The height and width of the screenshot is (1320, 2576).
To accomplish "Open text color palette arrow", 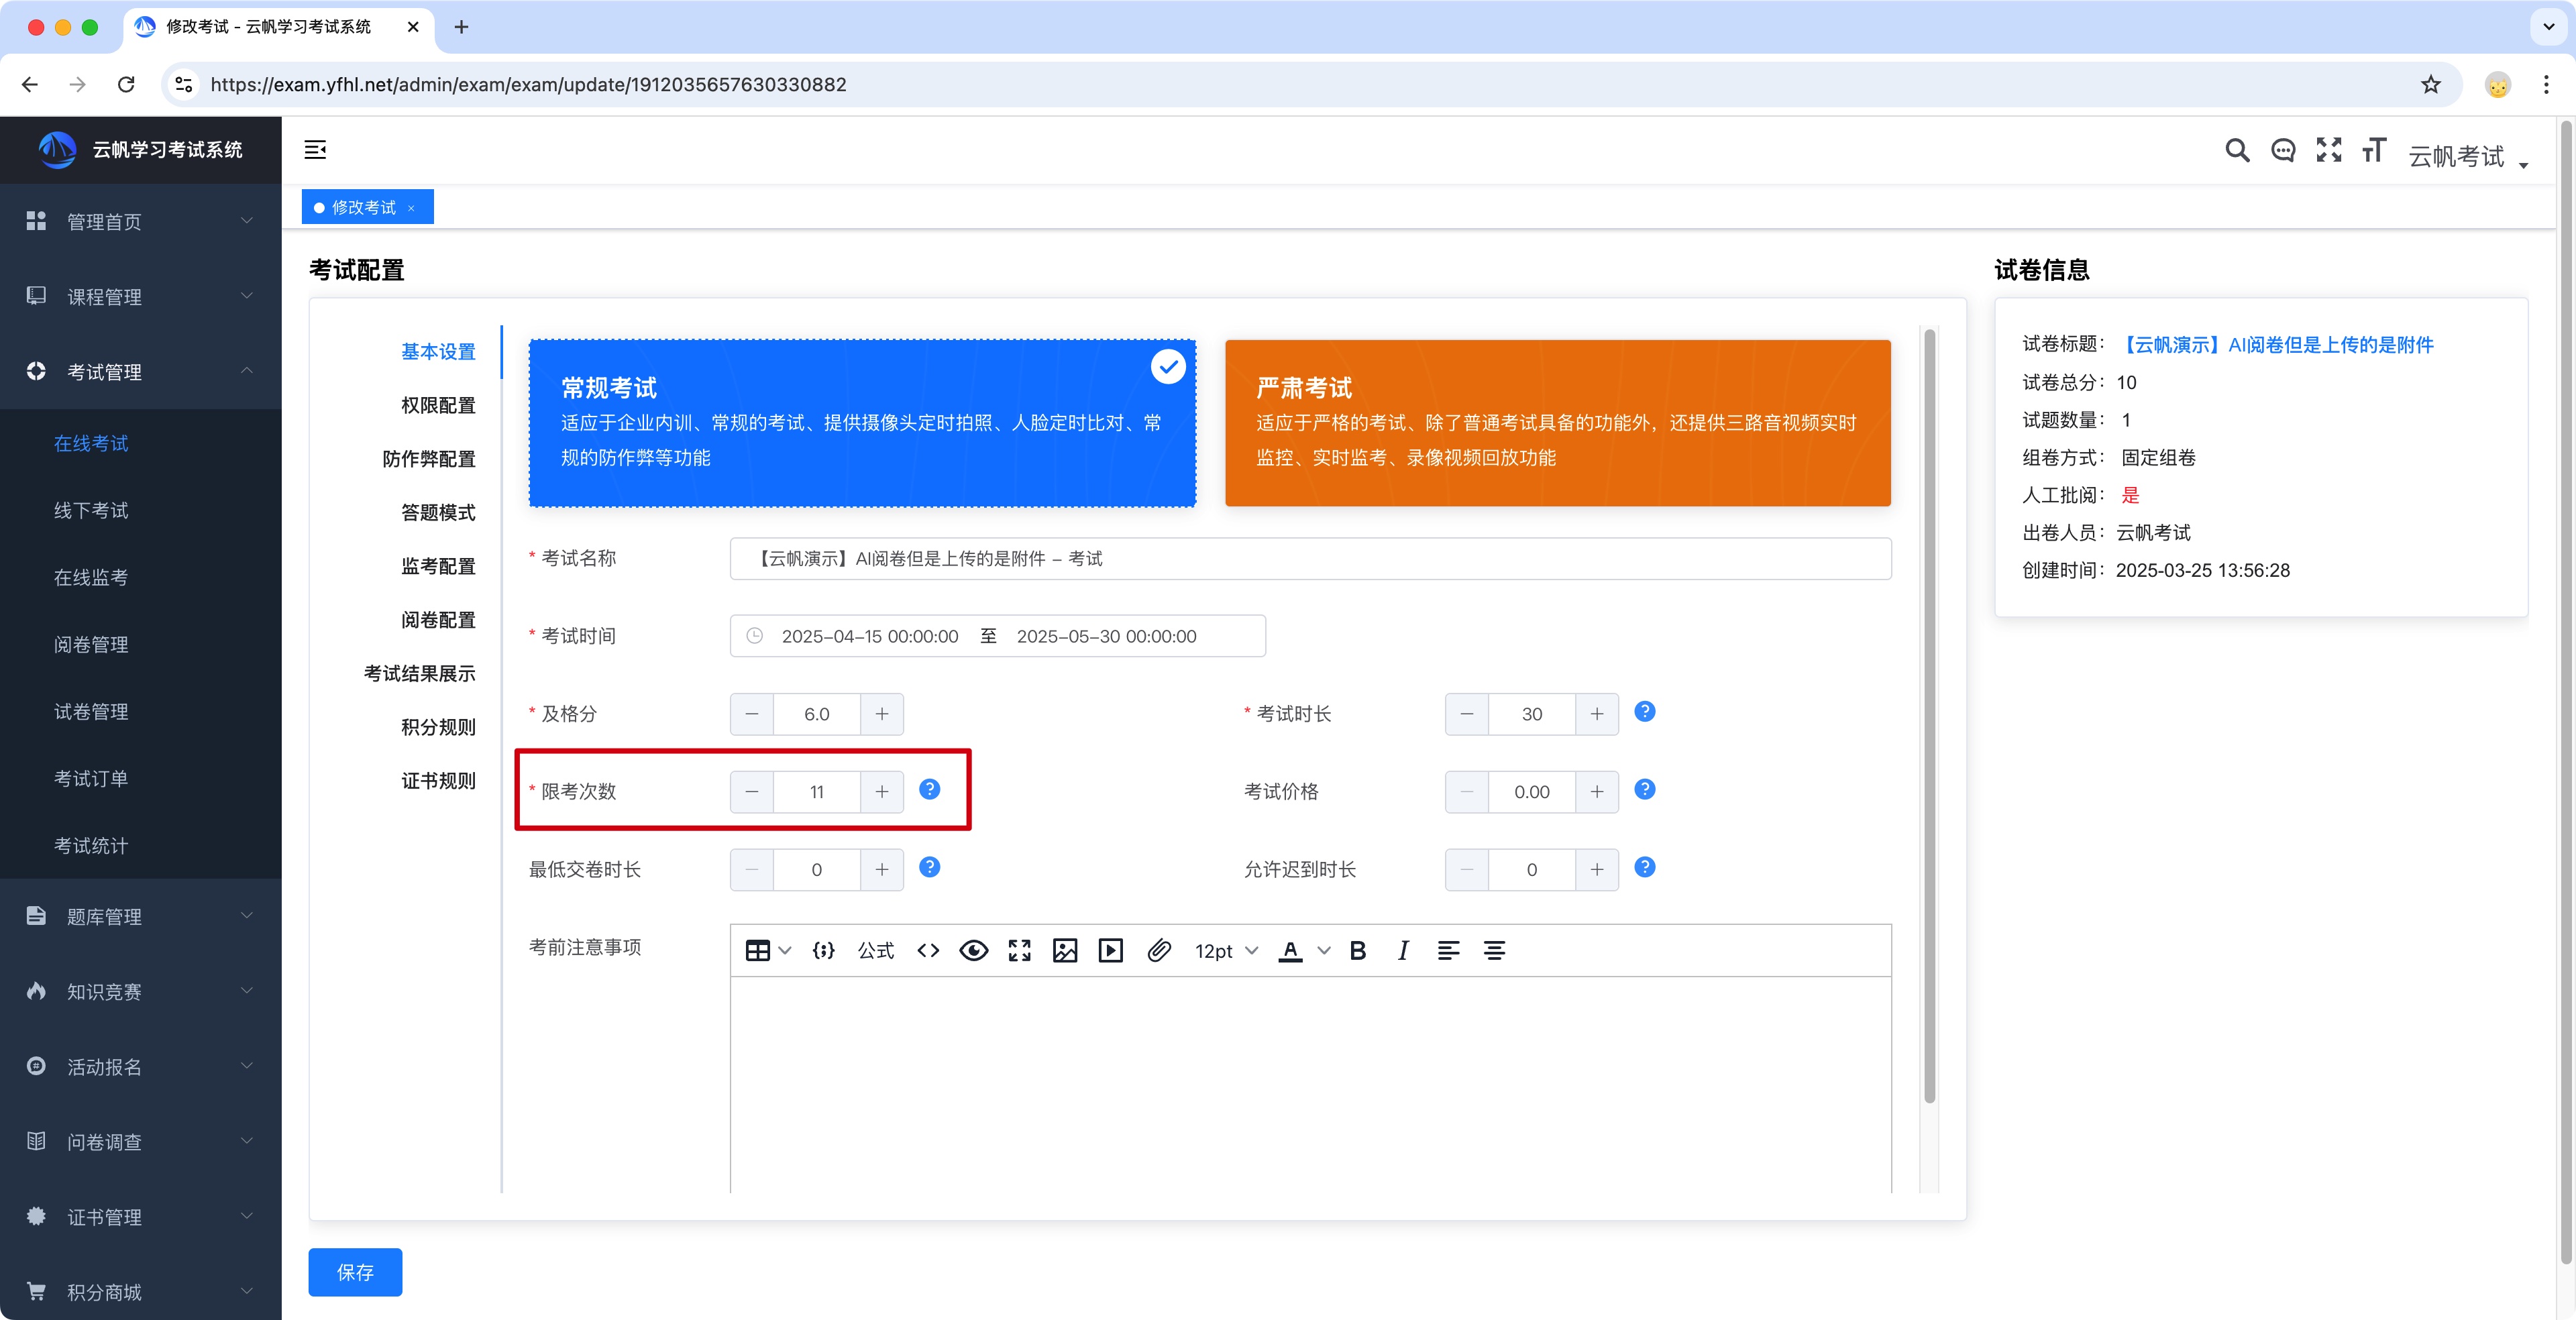I will click(1324, 951).
